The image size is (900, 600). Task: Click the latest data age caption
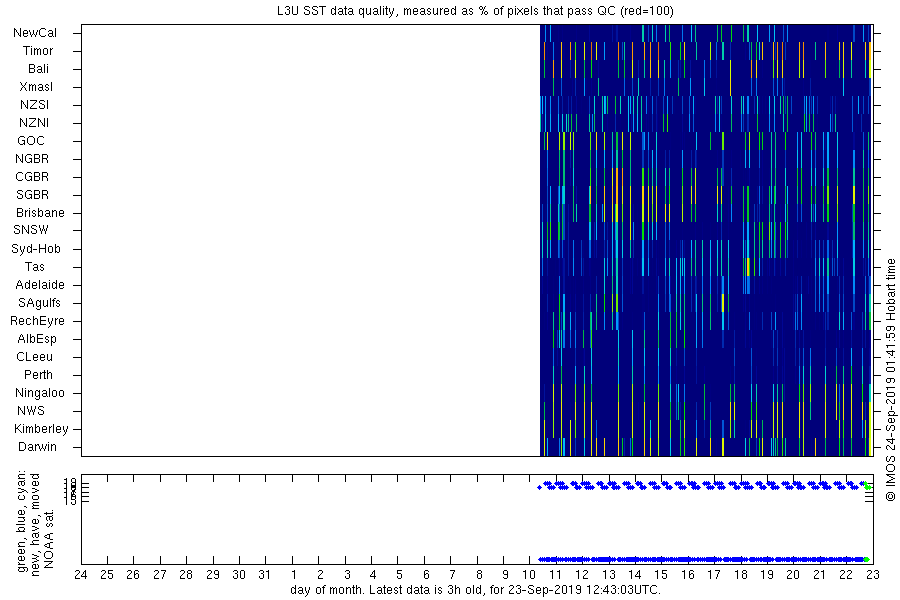(475, 590)
